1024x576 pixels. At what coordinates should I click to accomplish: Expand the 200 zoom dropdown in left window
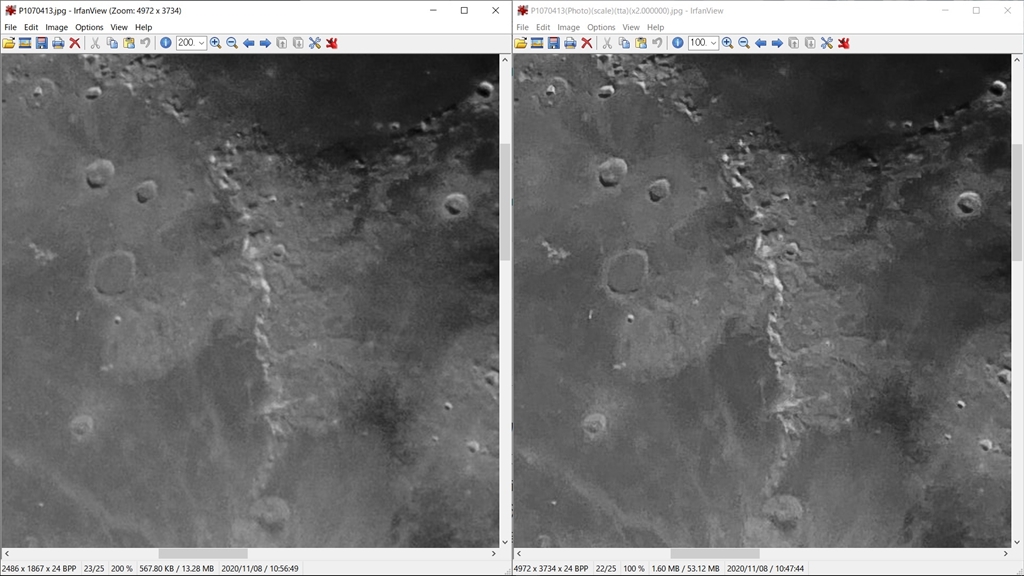pos(201,43)
